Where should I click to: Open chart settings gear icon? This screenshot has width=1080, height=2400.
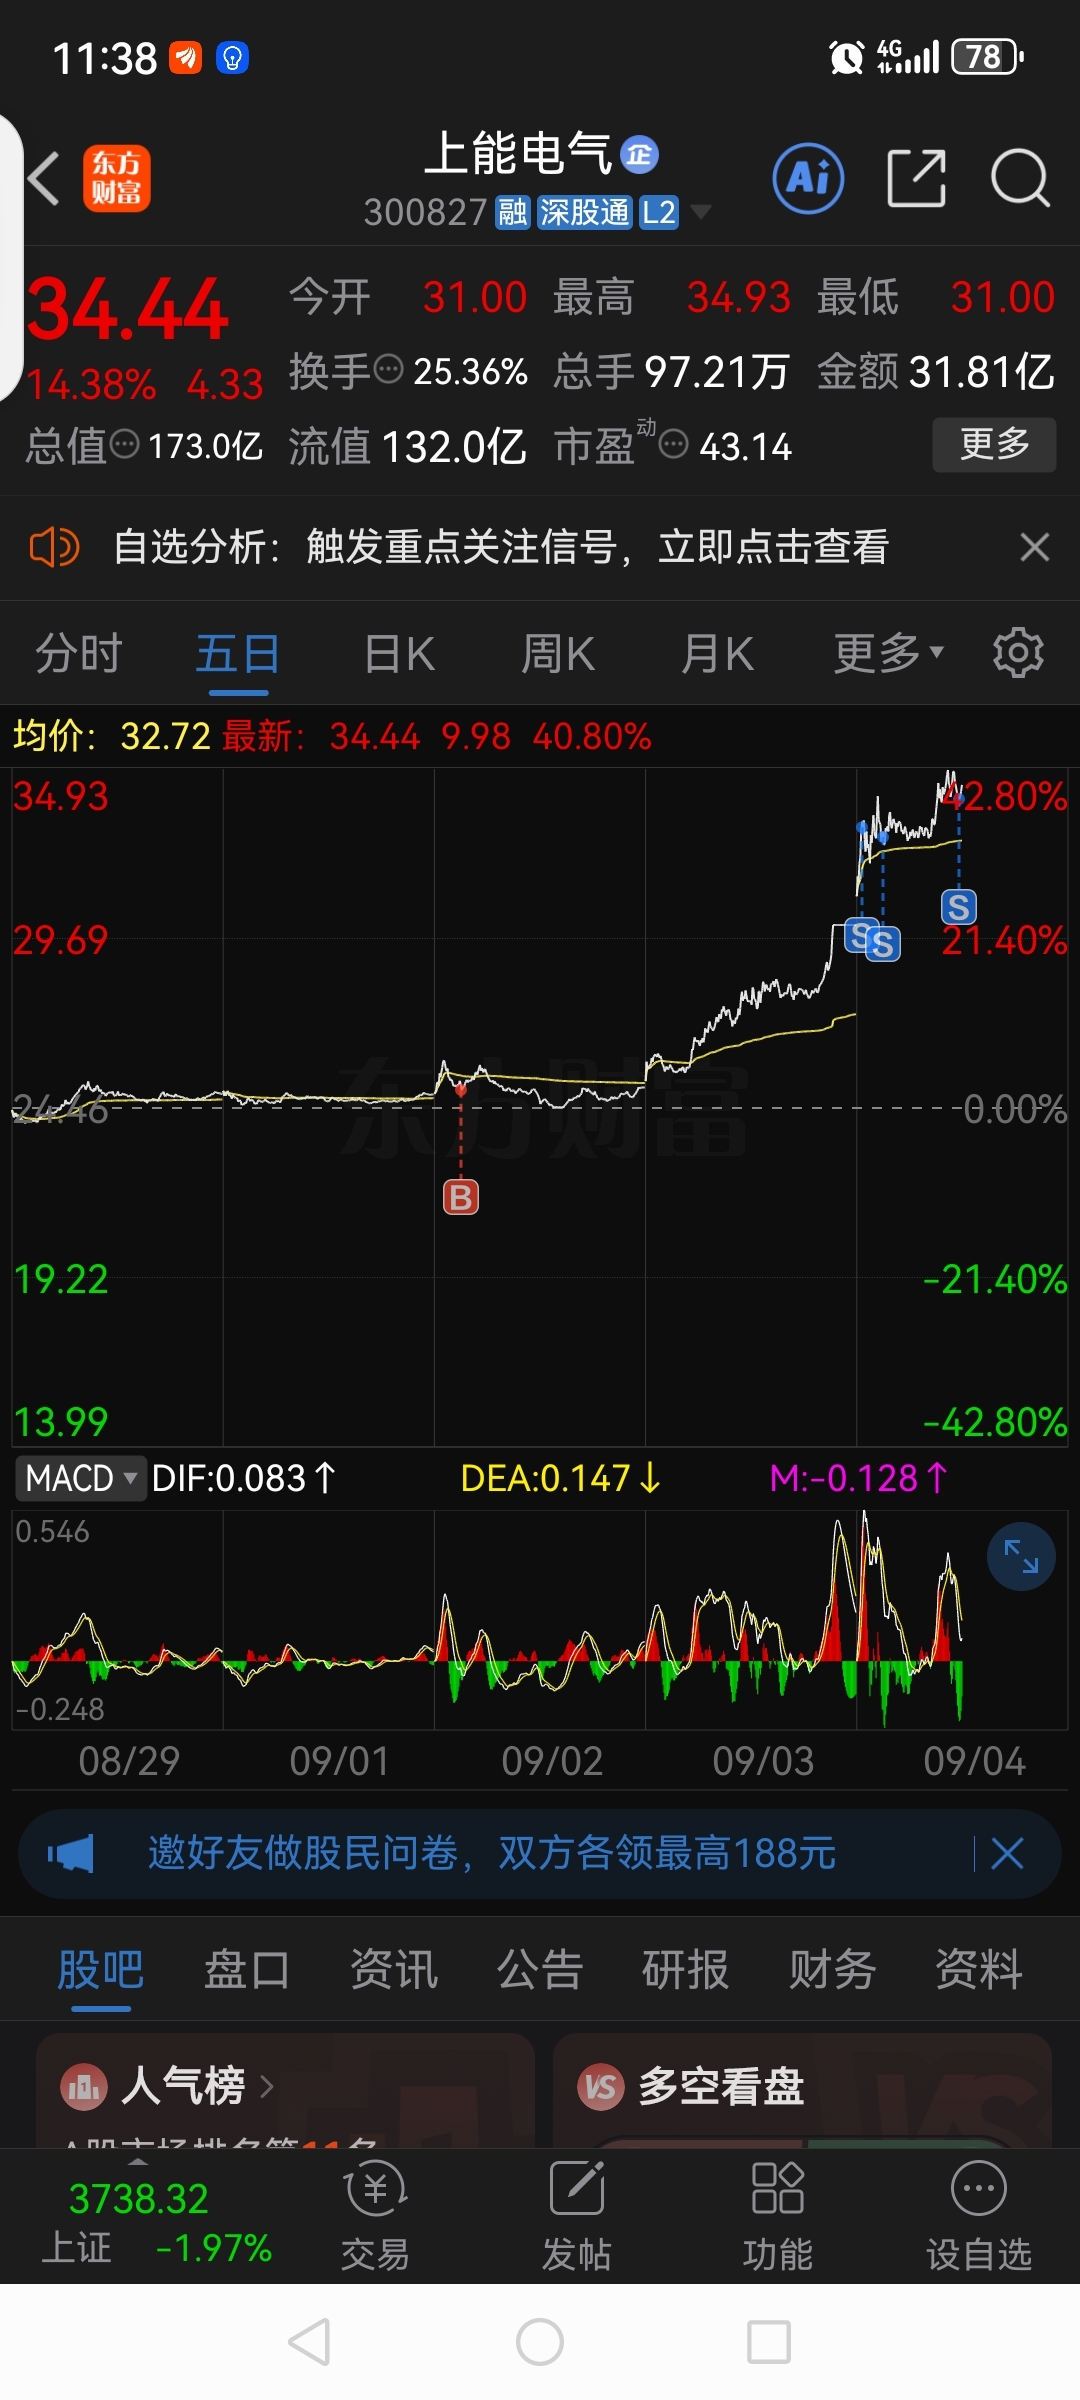click(1018, 653)
